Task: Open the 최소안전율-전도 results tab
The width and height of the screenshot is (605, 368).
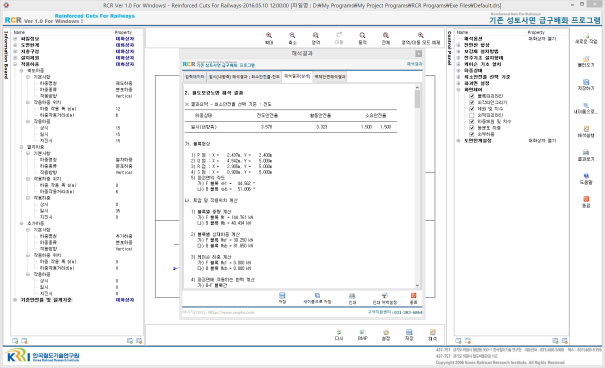Action: pyautogui.click(x=244, y=77)
